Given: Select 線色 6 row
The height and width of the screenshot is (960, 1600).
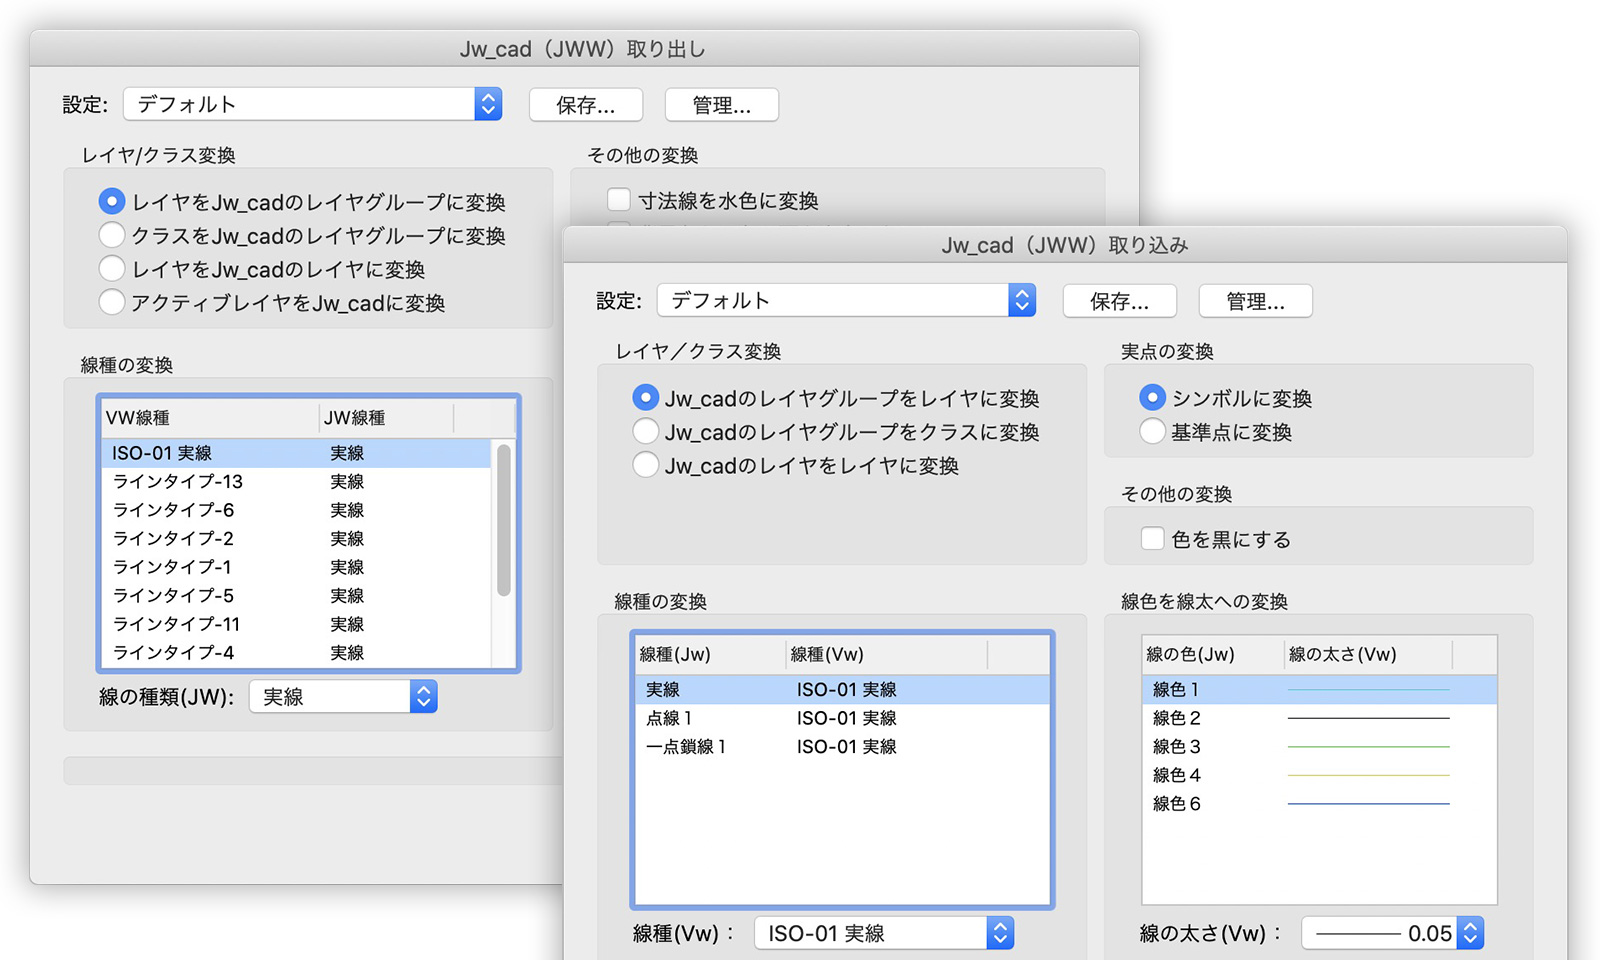Looking at the screenshot, I should pos(1319,803).
